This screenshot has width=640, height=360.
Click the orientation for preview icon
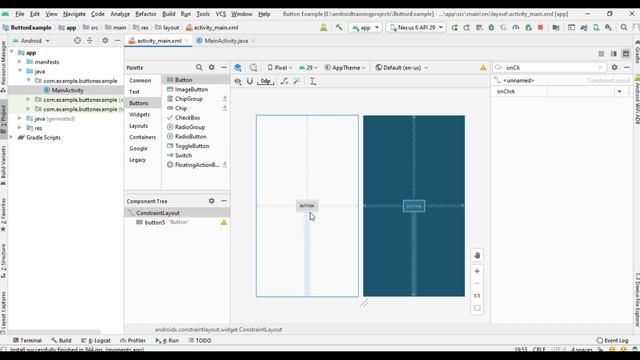pyautogui.click(x=253, y=67)
